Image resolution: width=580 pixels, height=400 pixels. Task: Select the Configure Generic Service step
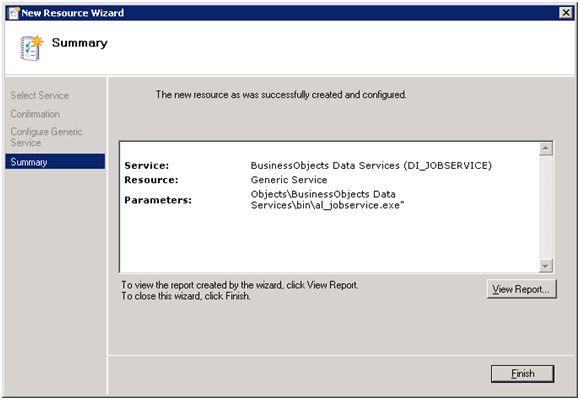[x=46, y=137]
